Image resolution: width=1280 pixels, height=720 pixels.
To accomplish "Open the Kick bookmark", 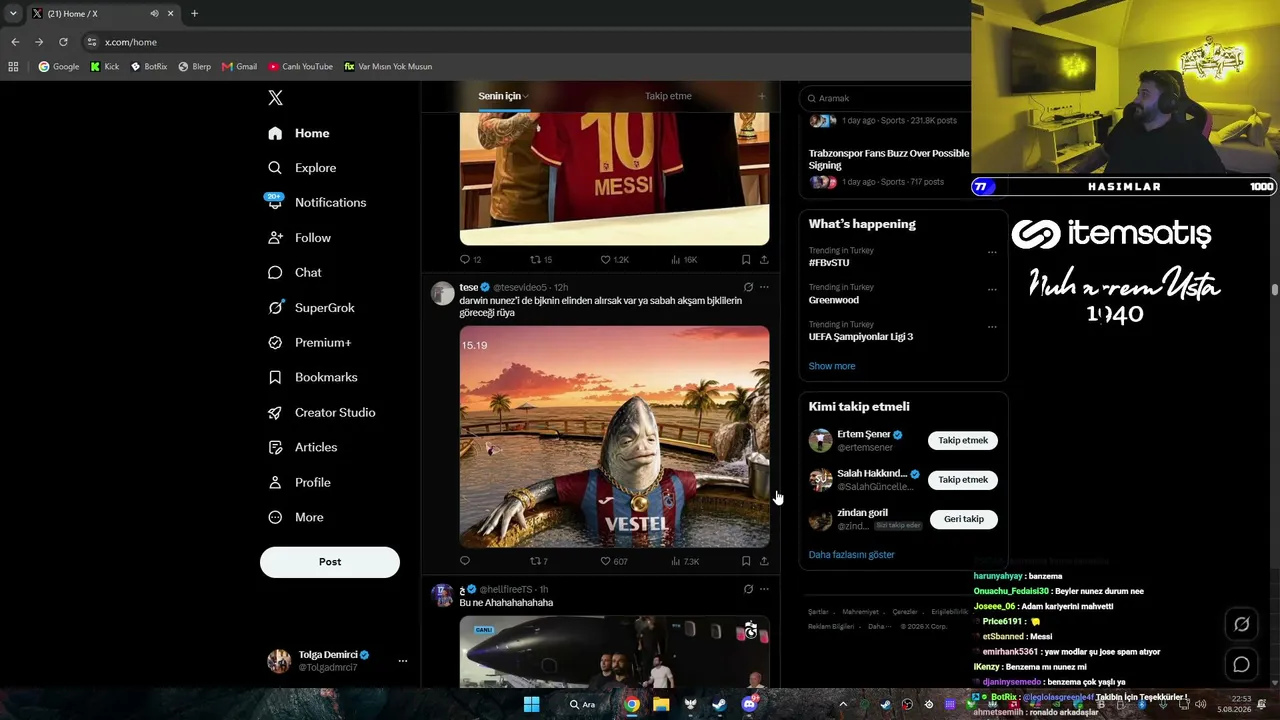I will click(104, 67).
